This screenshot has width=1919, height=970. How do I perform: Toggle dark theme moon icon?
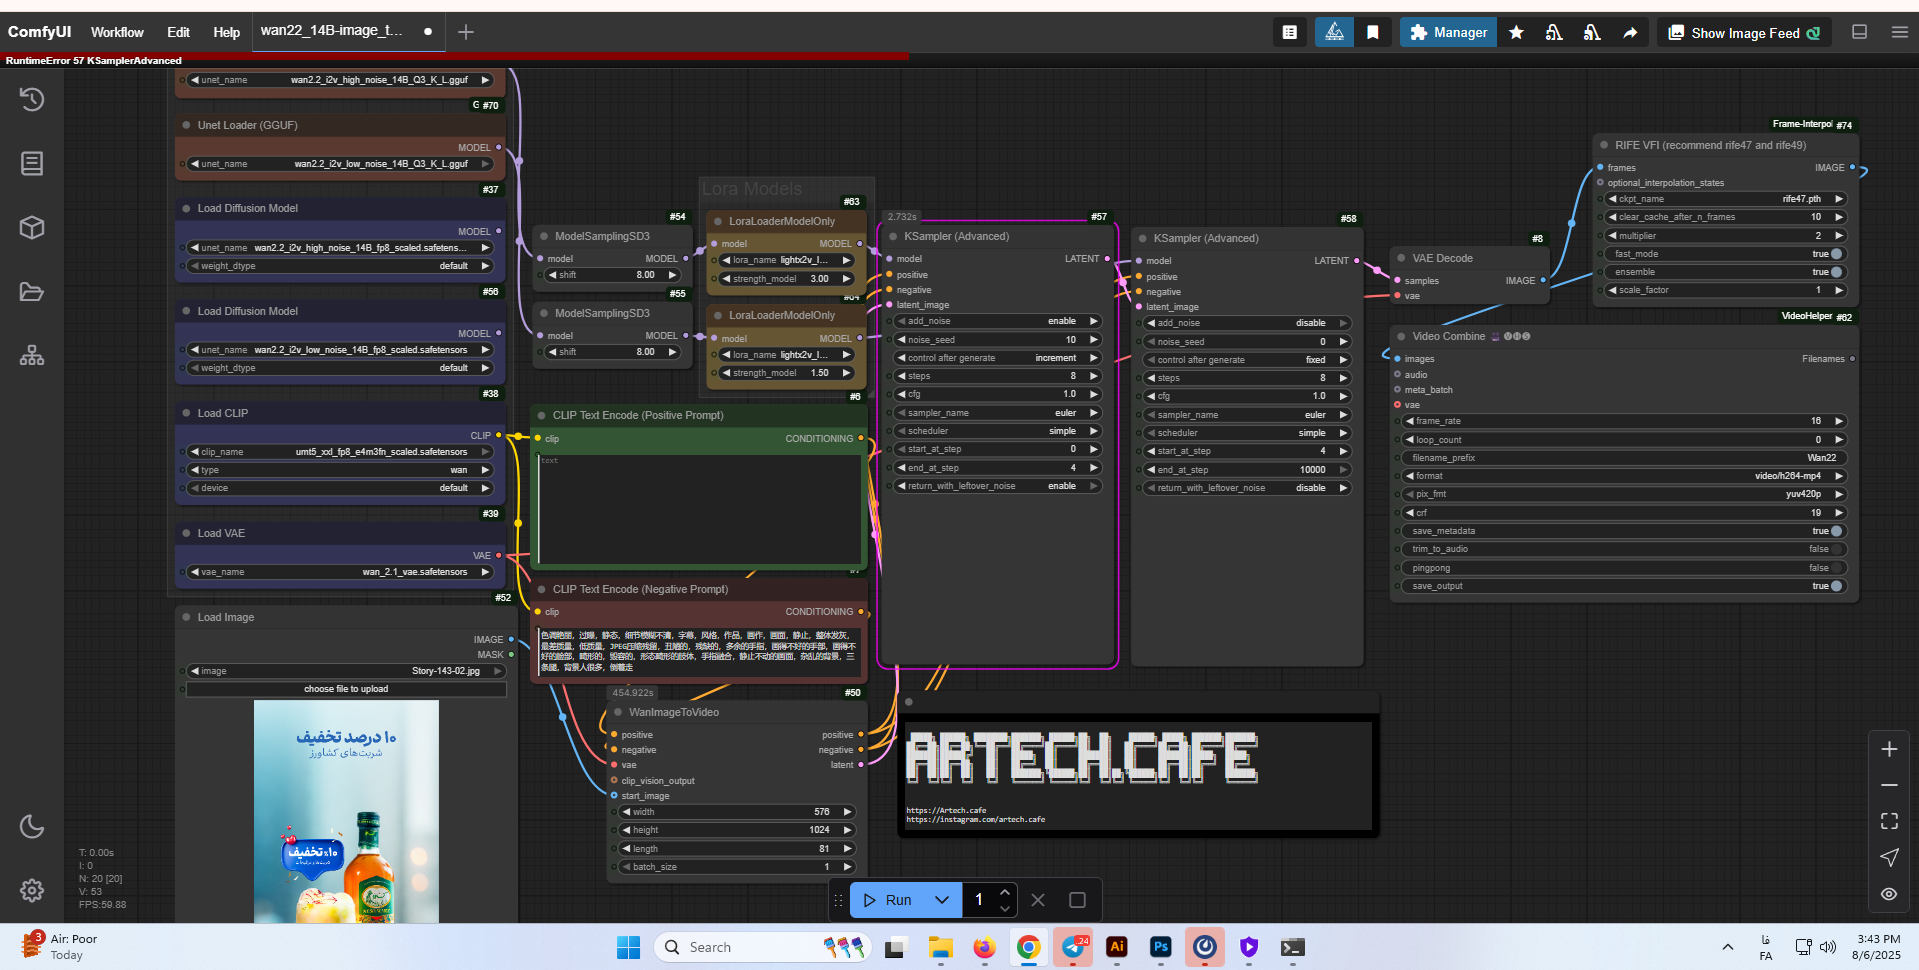point(32,826)
